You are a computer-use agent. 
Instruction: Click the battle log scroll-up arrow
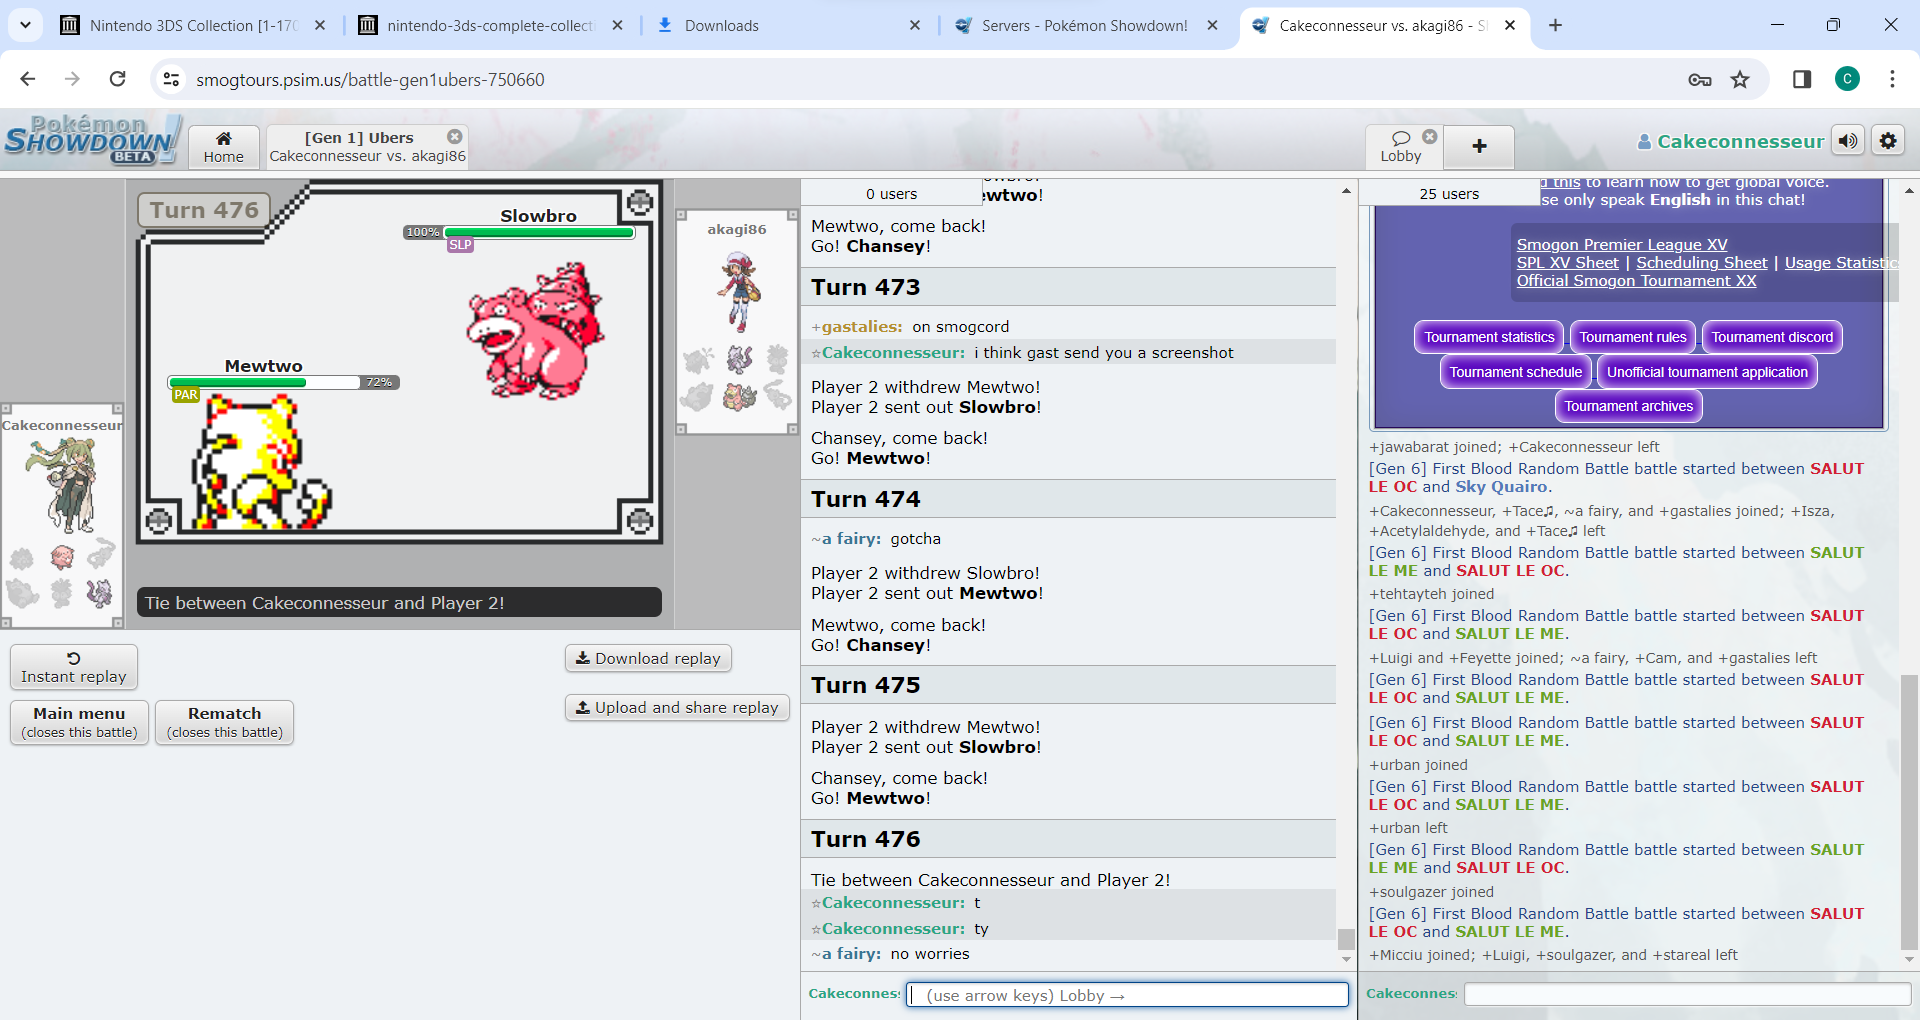tap(1346, 190)
